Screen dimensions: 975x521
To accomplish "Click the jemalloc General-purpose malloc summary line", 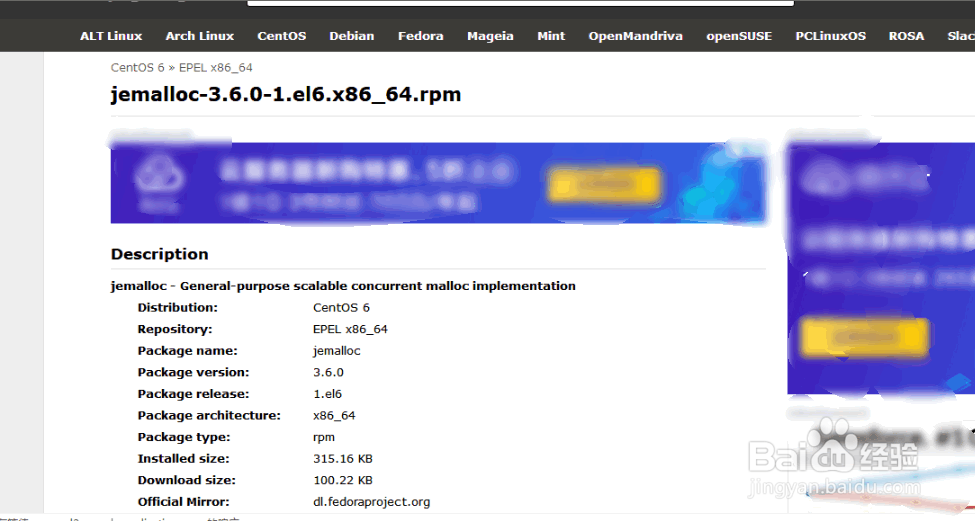I will click(343, 286).
